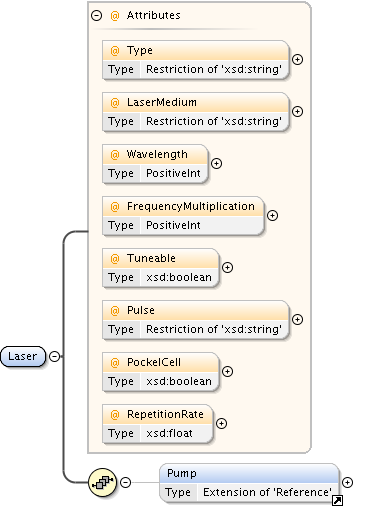Expand the Type attribute details
The image size is (371, 507).
(297, 60)
